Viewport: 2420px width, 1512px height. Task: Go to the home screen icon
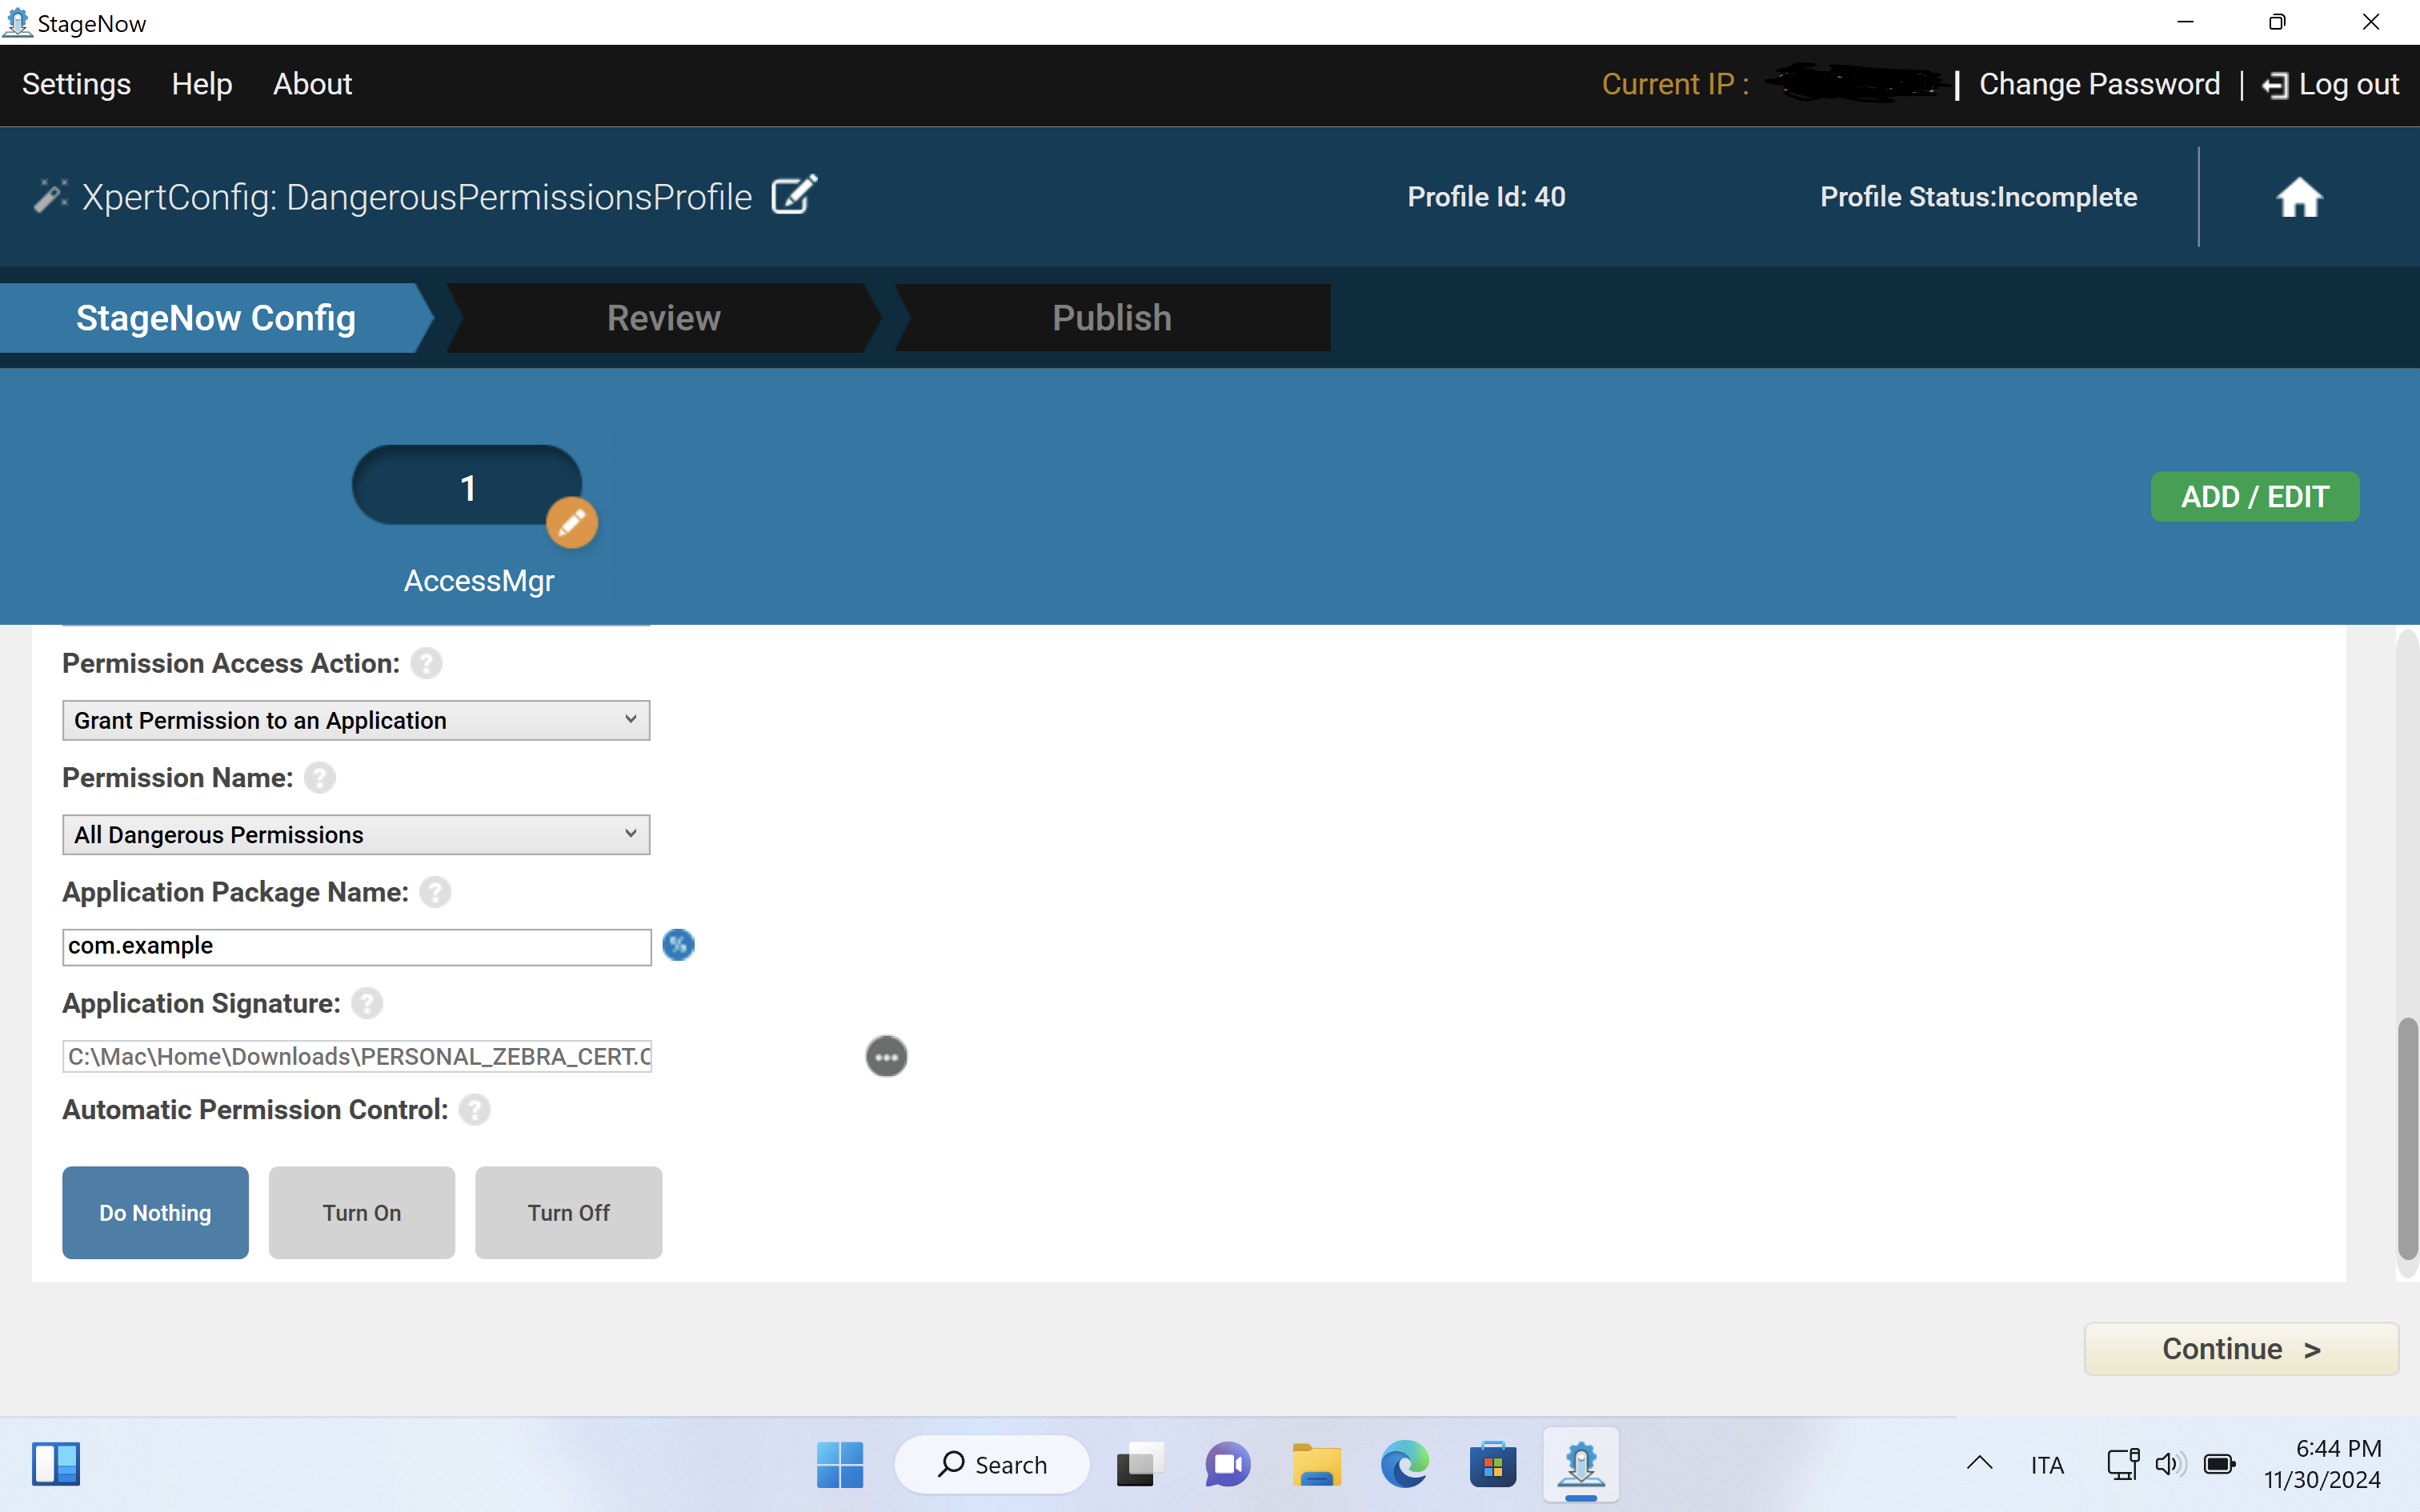[2299, 197]
